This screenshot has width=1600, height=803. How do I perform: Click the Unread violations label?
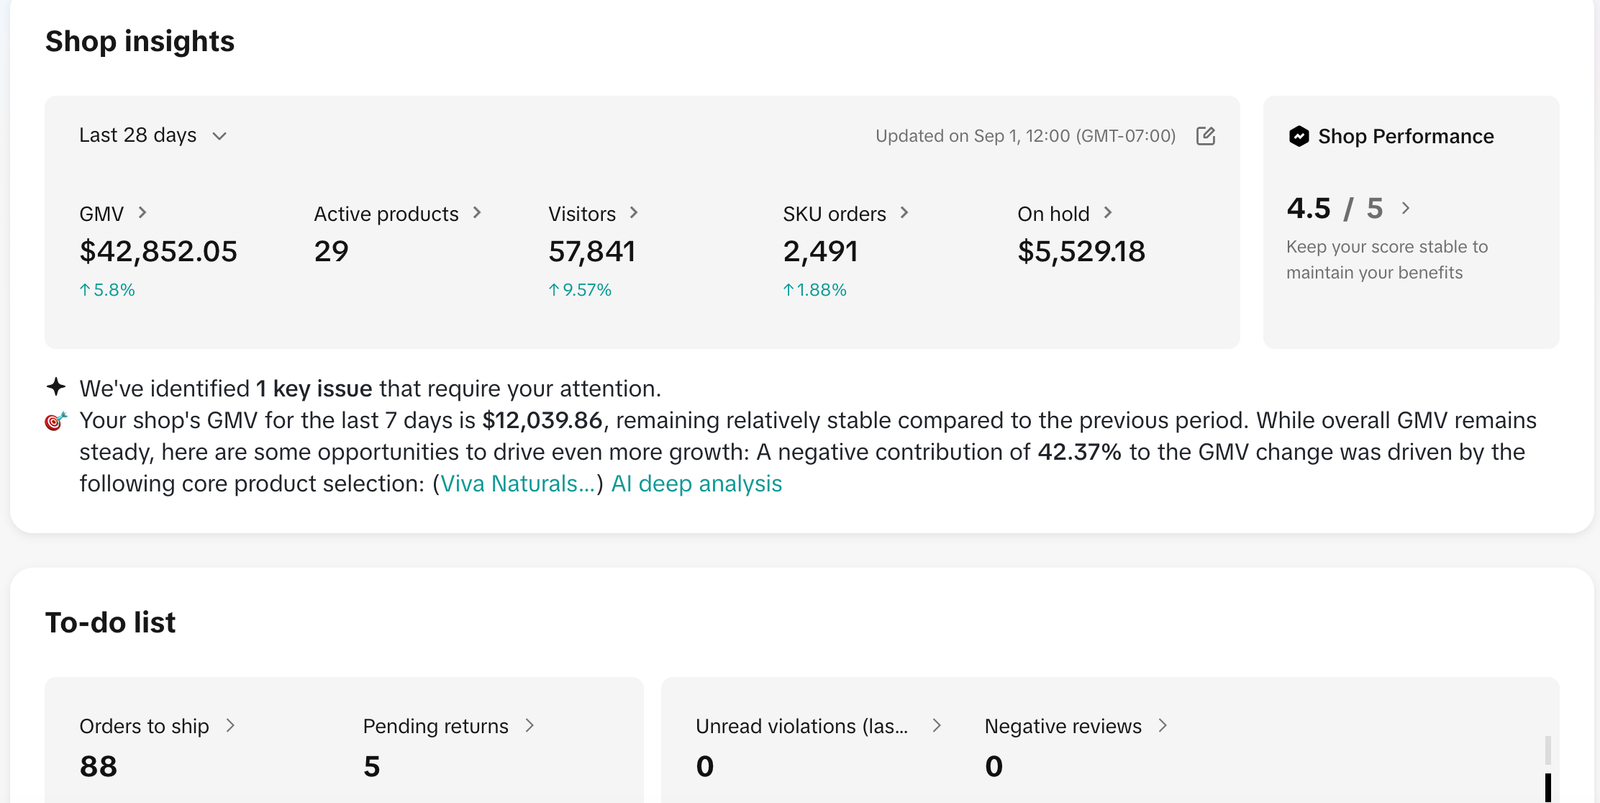pyautogui.click(x=802, y=726)
